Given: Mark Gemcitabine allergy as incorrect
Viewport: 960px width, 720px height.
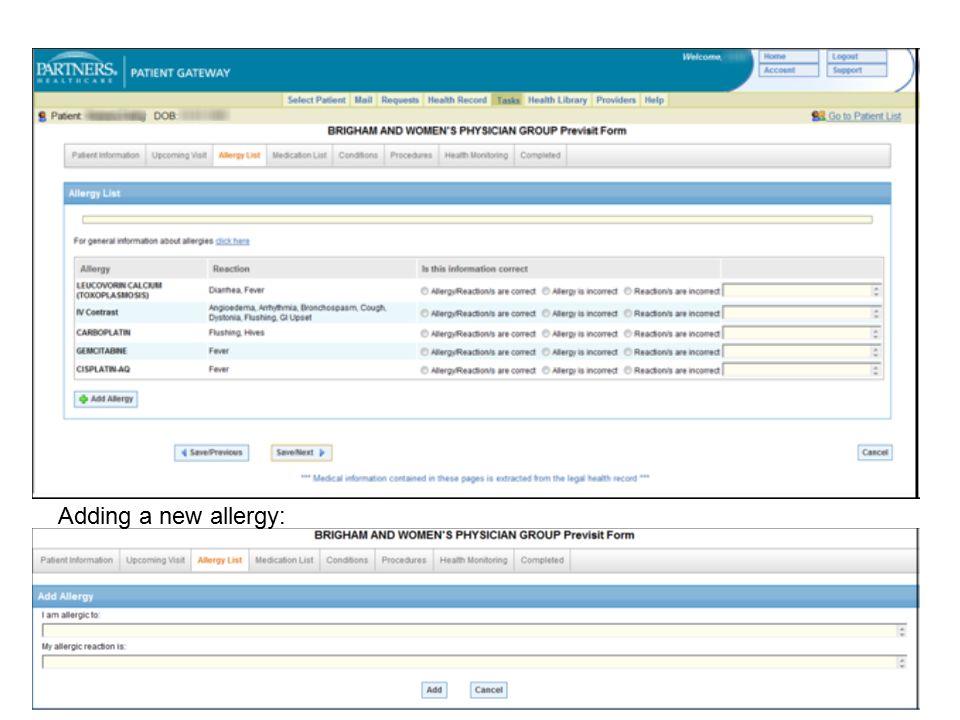Looking at the screenshot, I should pos(546,352).
